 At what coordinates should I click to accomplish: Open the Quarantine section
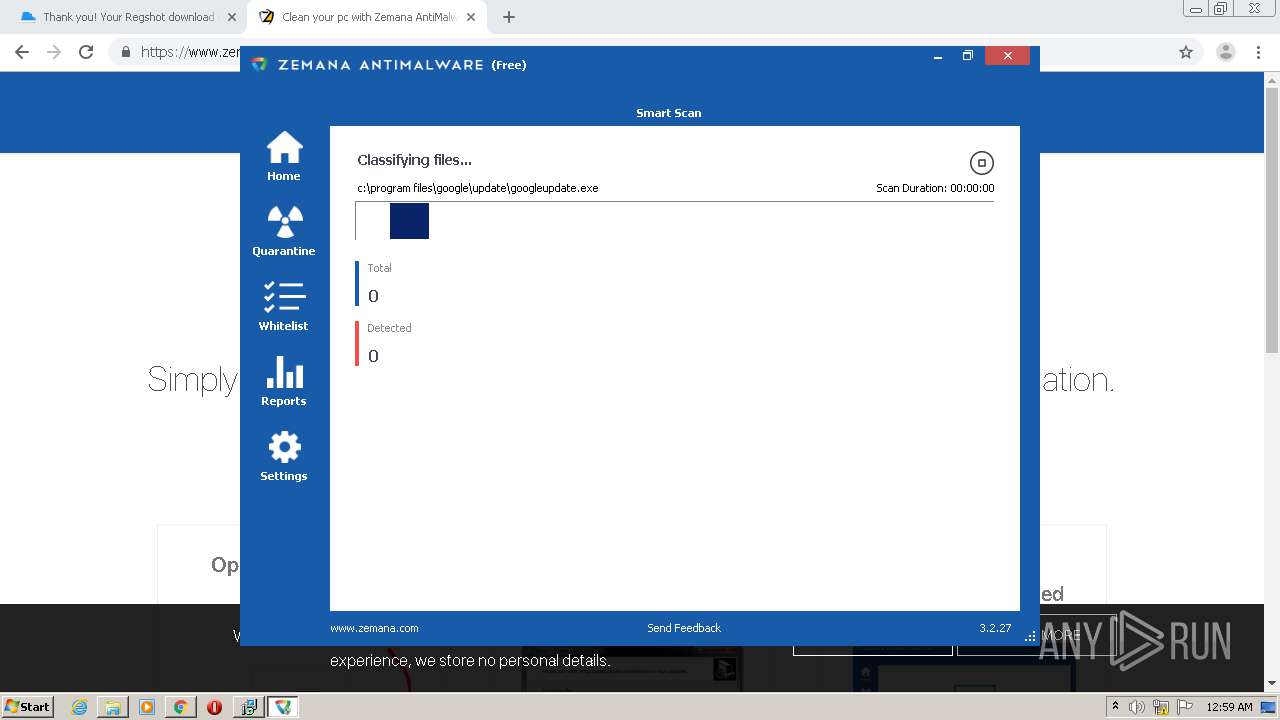(284, 231)
